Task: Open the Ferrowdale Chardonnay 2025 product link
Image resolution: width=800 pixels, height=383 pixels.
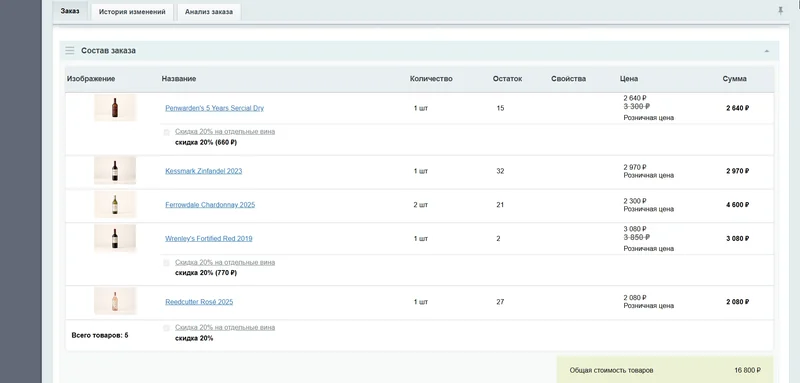Action: [210, 205]
